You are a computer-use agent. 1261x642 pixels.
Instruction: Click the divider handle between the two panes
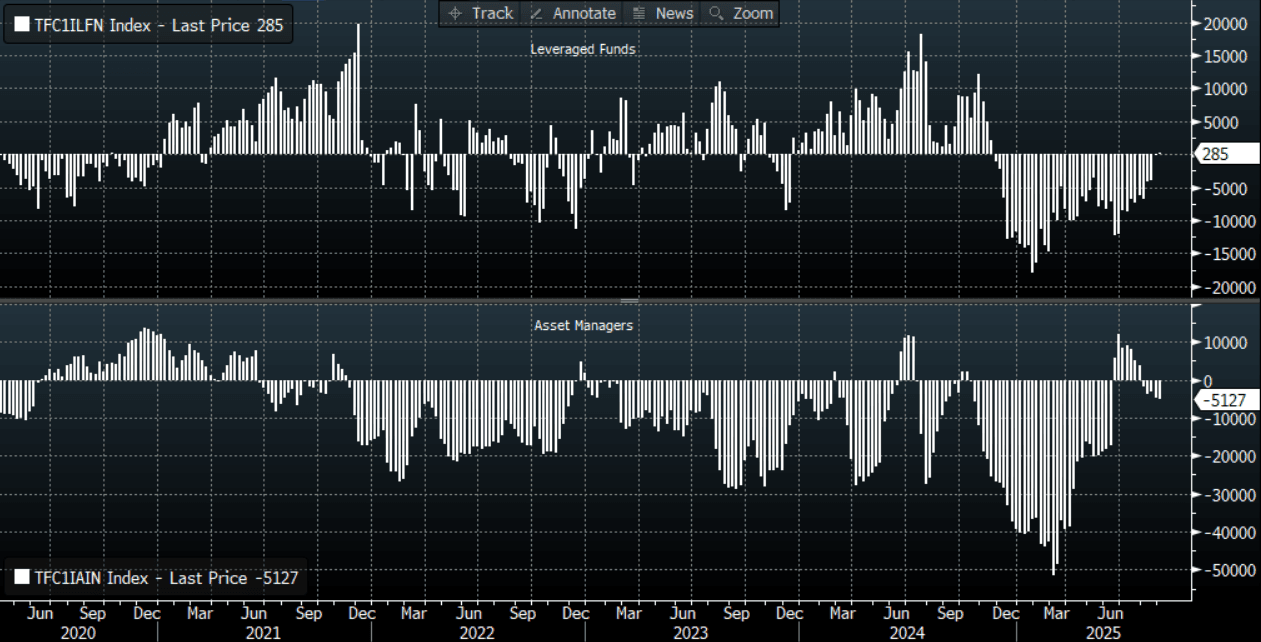tap(630, 300)
